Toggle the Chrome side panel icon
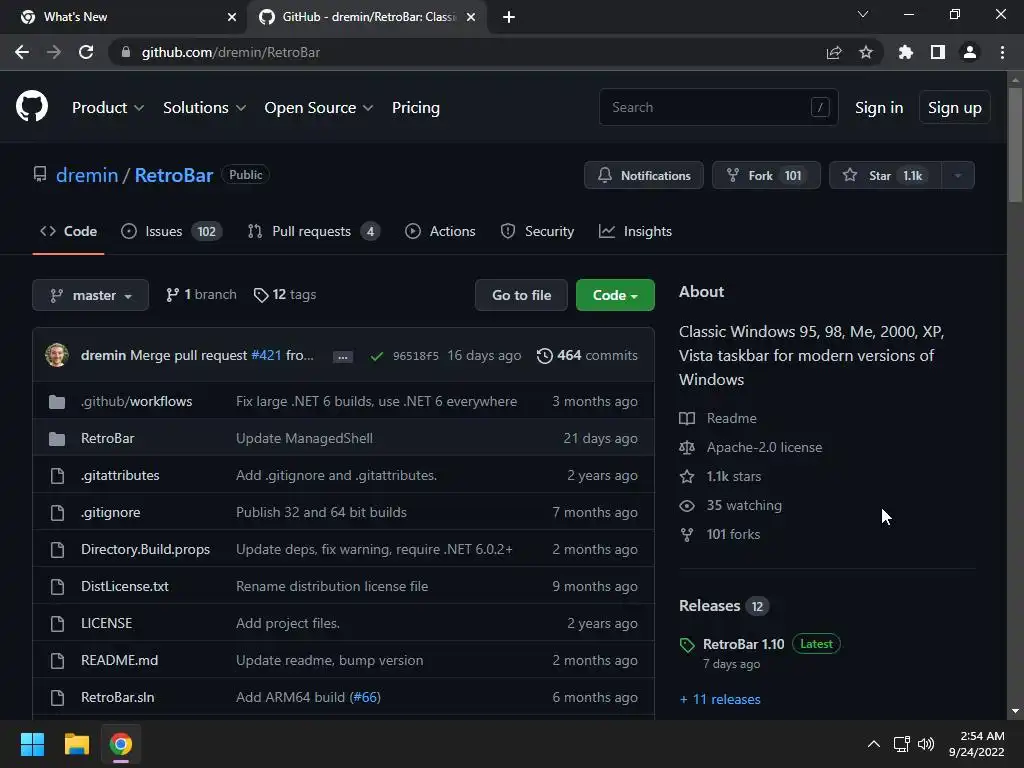The width and height of the screenshot is (1024, 768). [938, 52]
